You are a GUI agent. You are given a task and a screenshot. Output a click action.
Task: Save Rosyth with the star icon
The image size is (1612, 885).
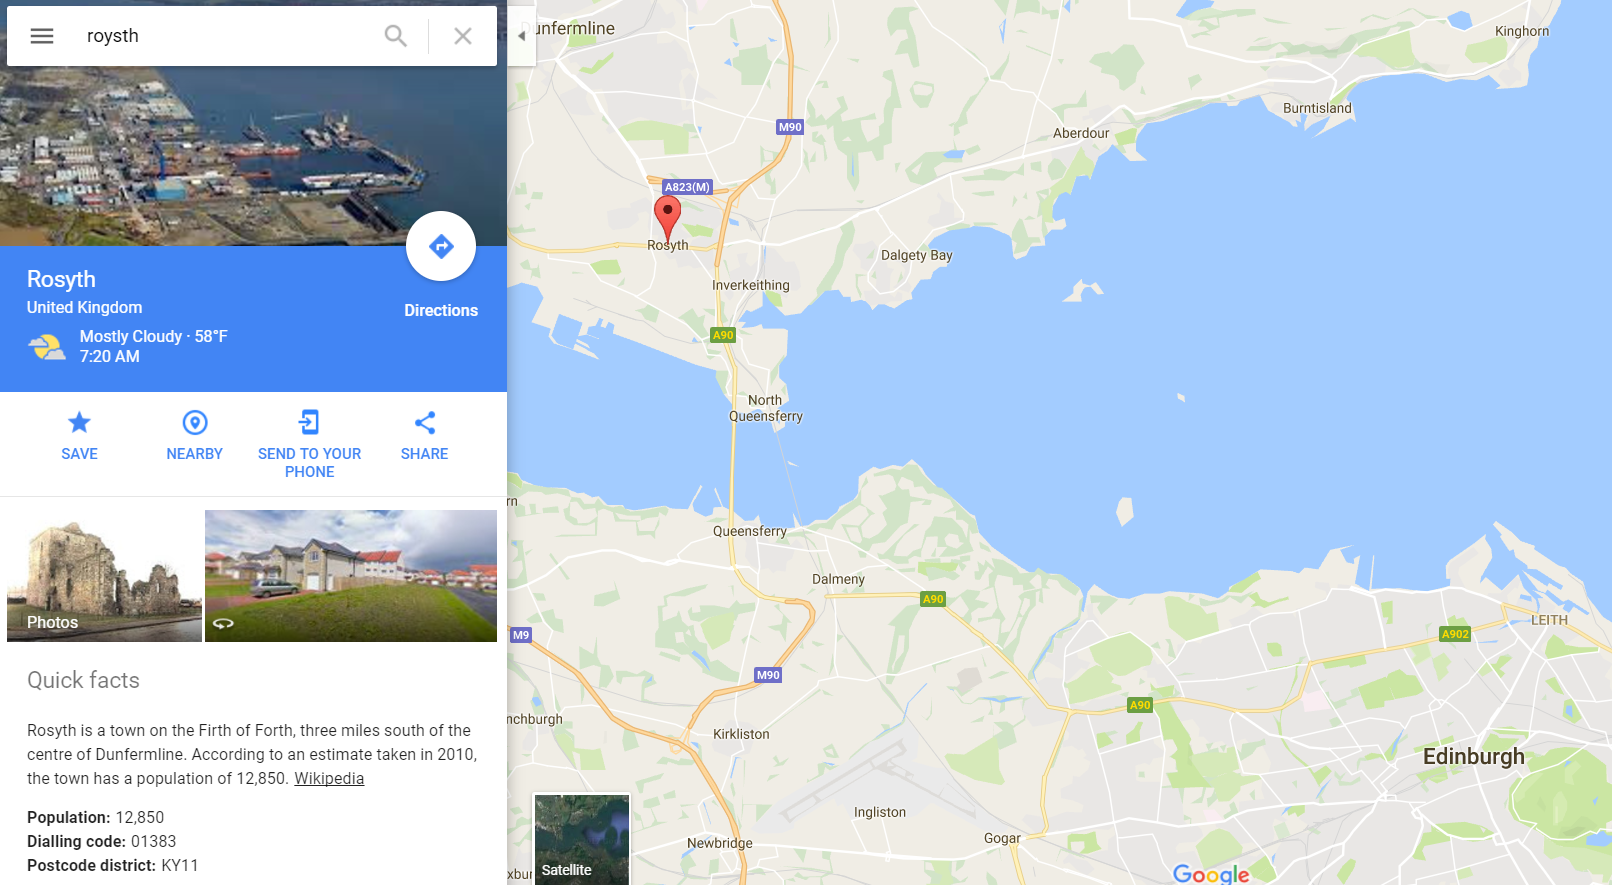pos(79,435)
